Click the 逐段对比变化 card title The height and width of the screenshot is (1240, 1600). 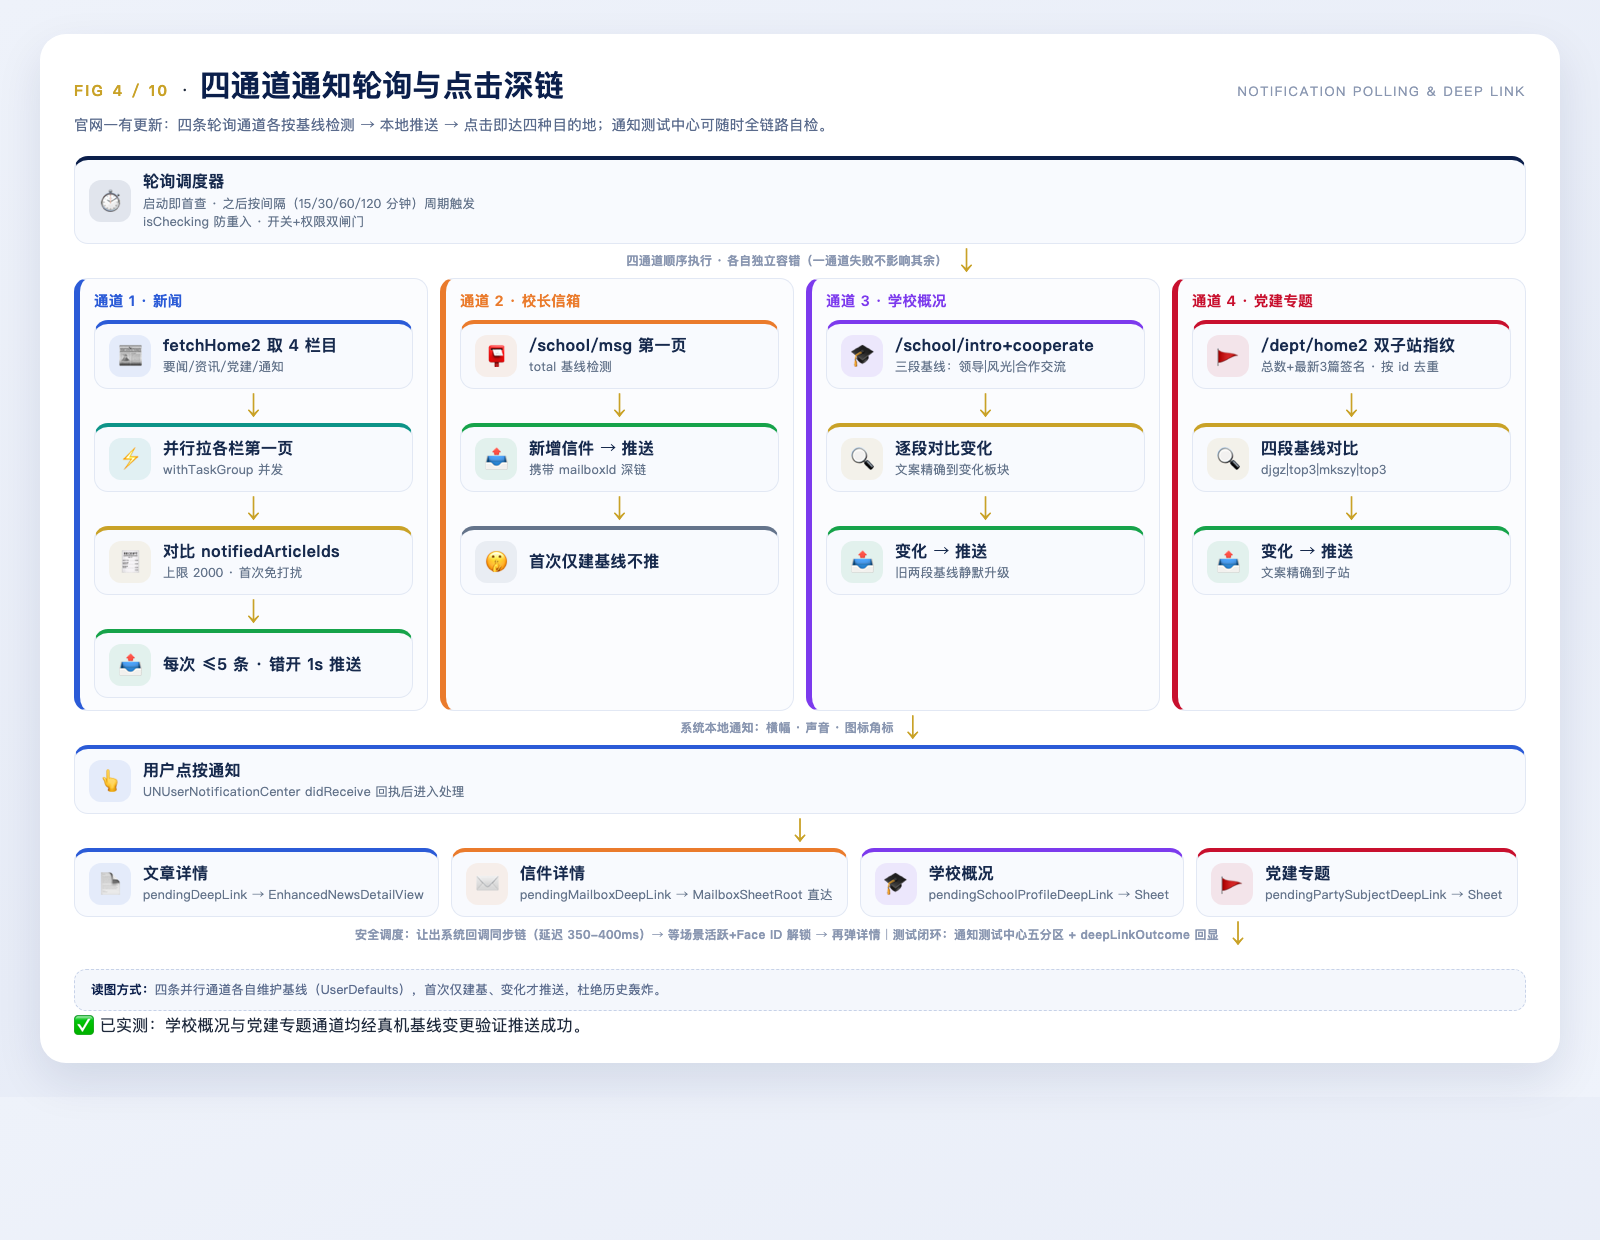[x=943, y=448]
